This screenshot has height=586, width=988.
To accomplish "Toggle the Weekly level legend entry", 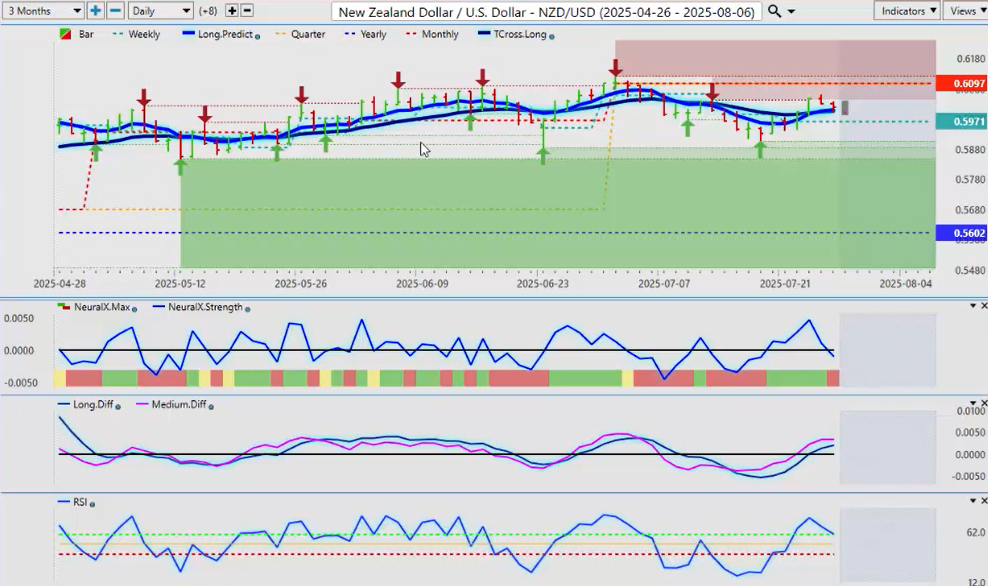I will [x=139, y=34].
